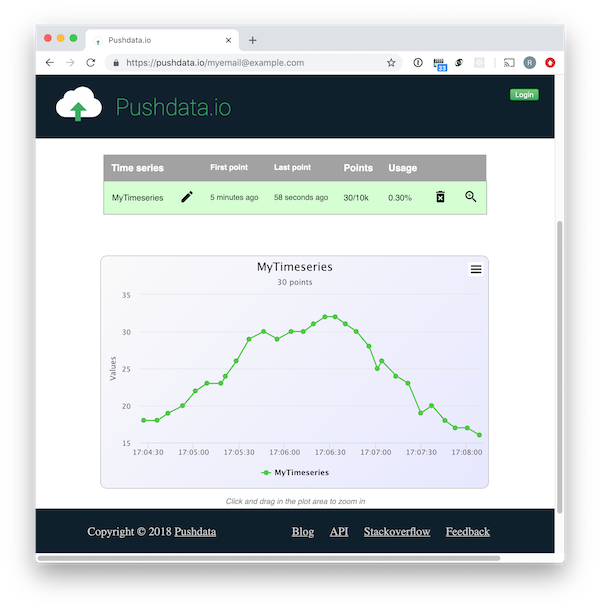This screenshot has width=600, height=610.
Task: Click the Pushdata.io header title
Action: 173,107
